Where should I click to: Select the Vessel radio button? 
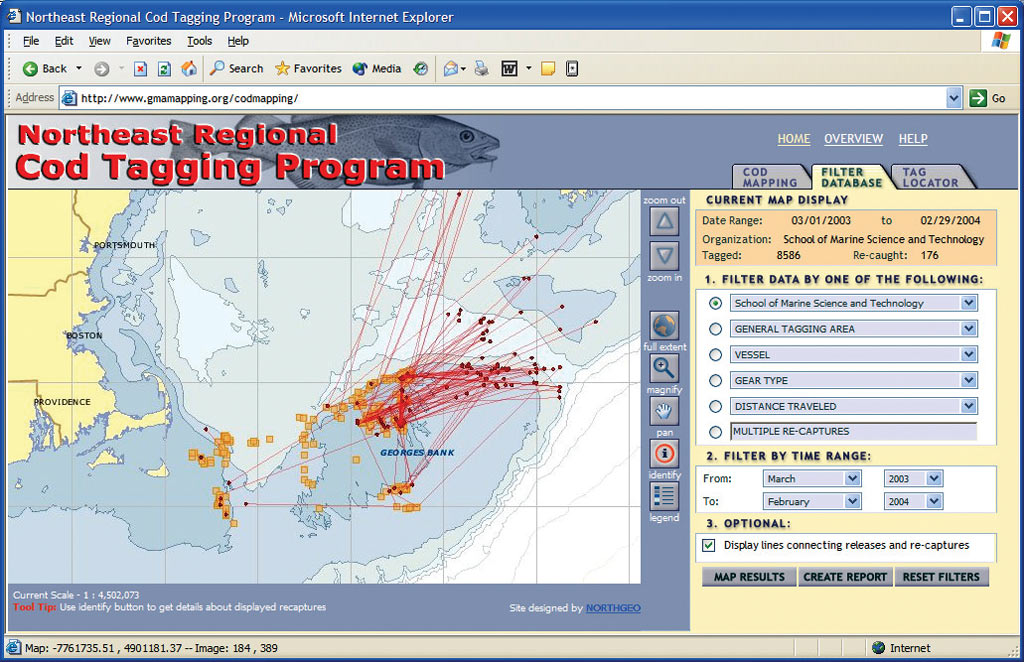716,355
